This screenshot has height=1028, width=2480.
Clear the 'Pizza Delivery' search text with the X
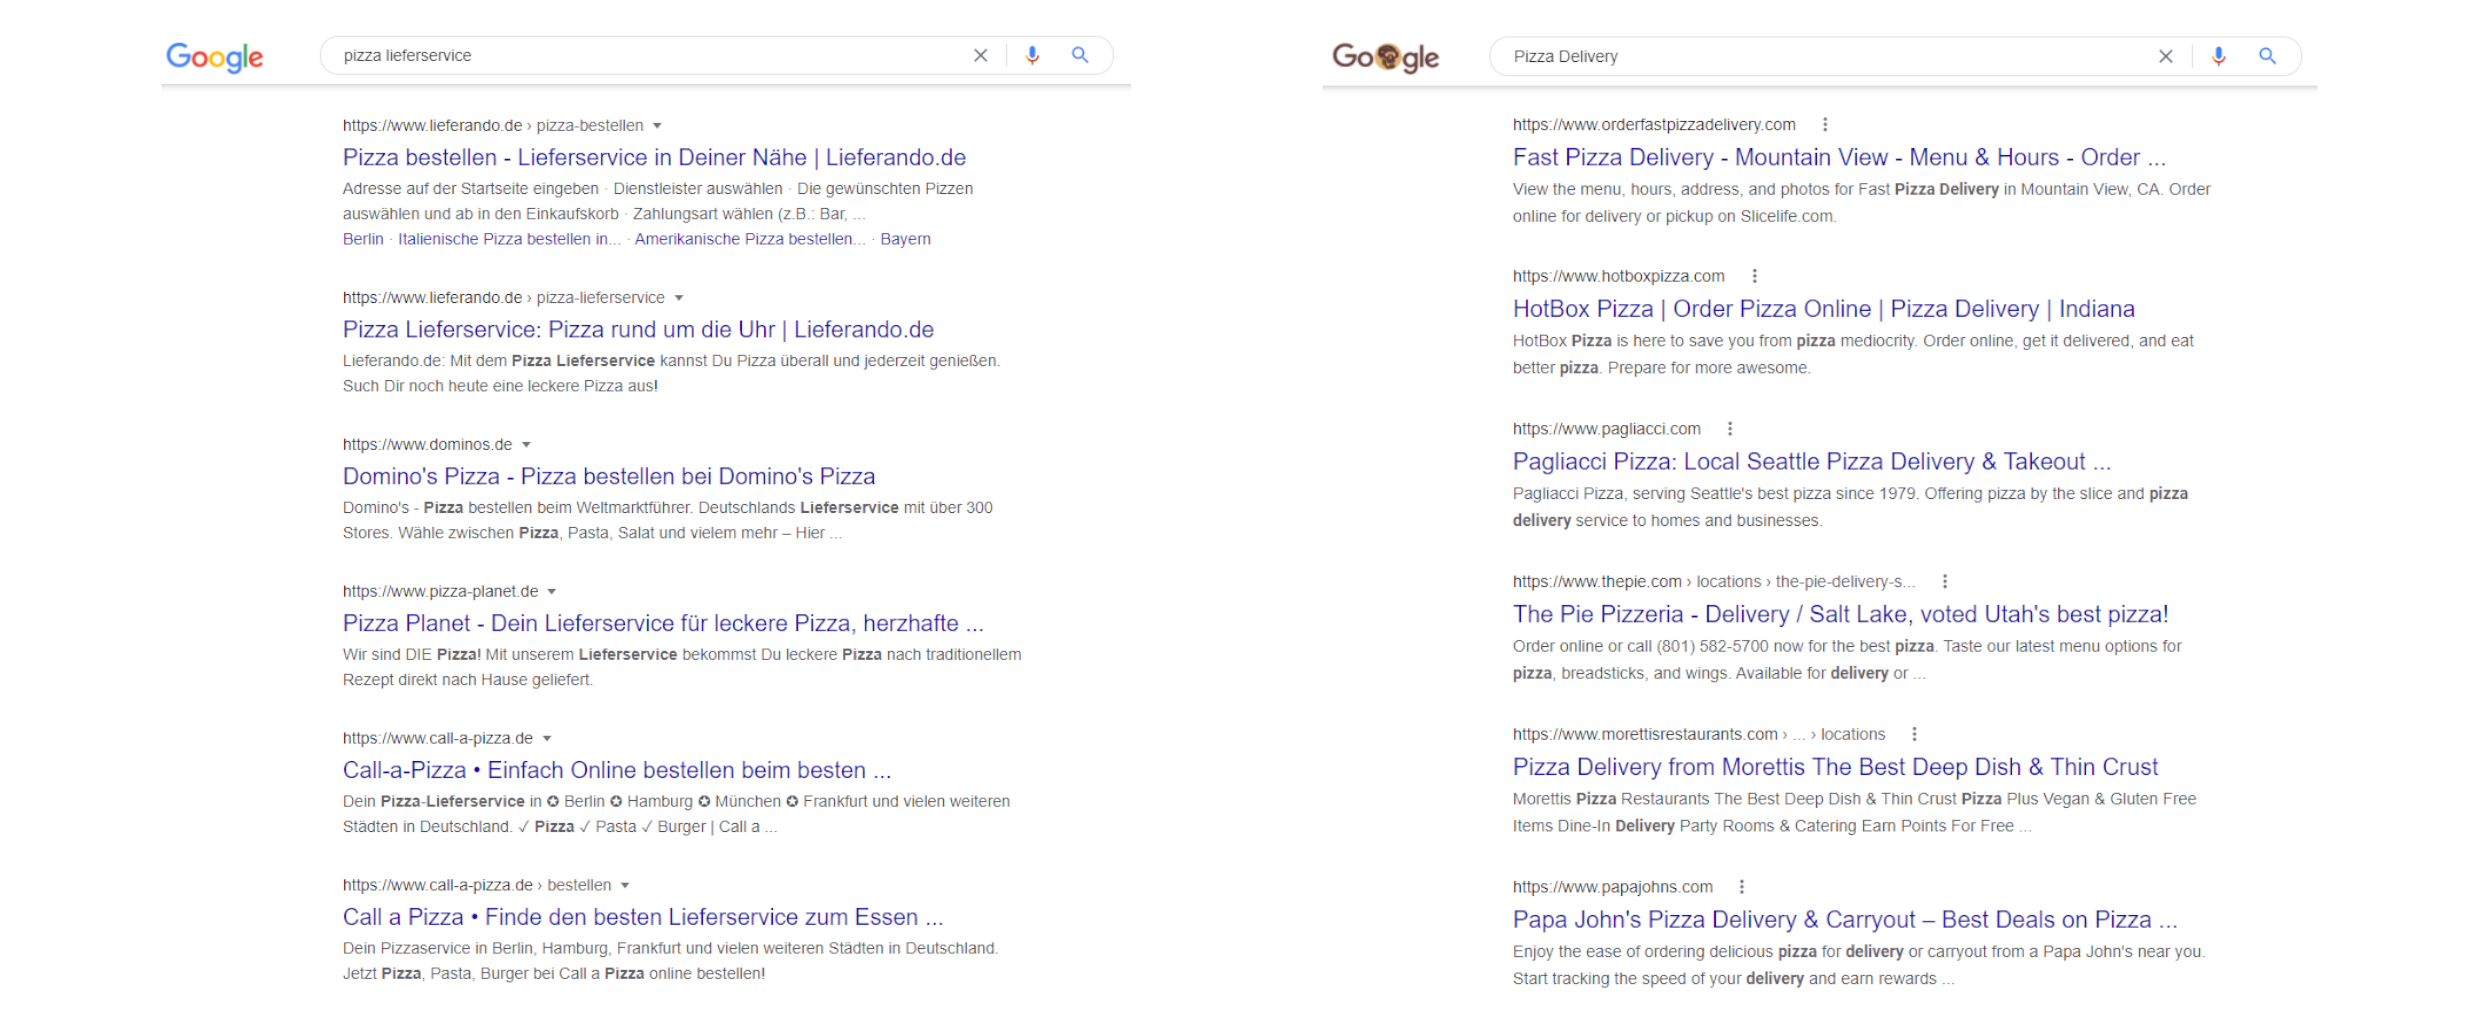(2166, 57)
